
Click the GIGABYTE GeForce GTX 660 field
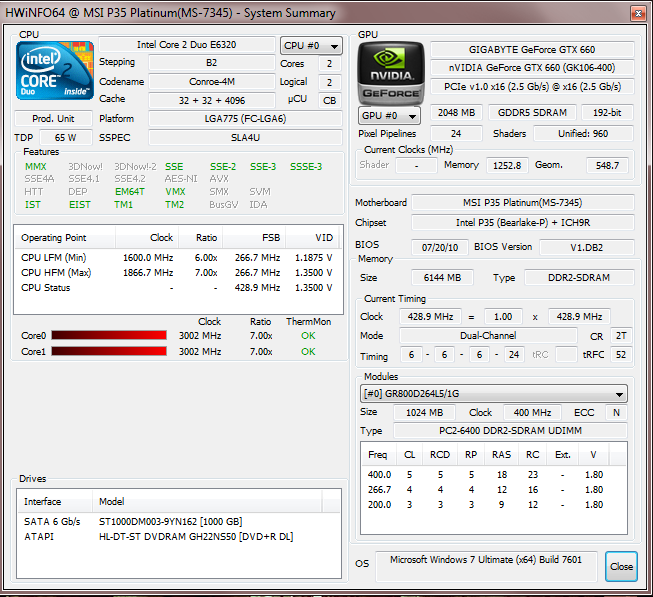pos(532,50)
